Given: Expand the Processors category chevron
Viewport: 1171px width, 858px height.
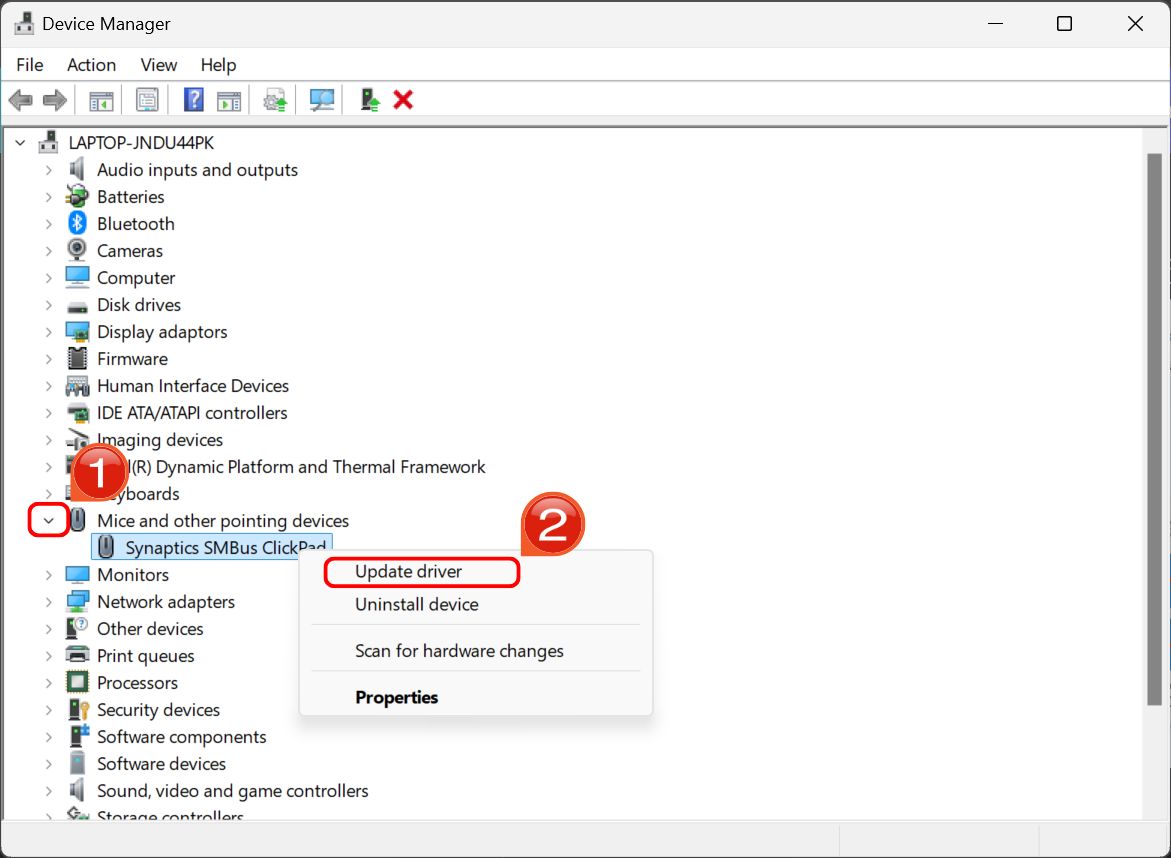Looking at the screenshot, I should pyautogui.click(x=49, y=683).
